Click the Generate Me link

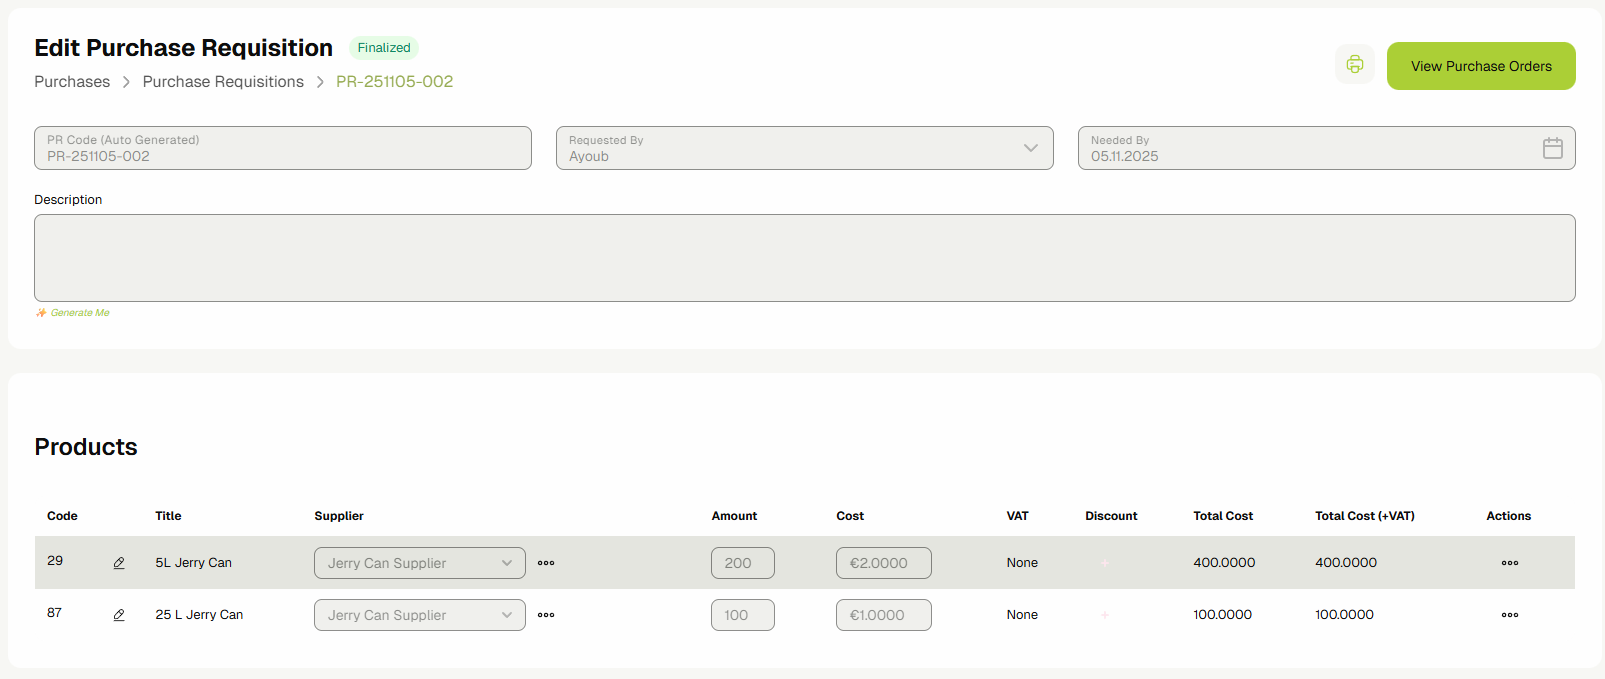pyautogui.click(x=79, y=313)
